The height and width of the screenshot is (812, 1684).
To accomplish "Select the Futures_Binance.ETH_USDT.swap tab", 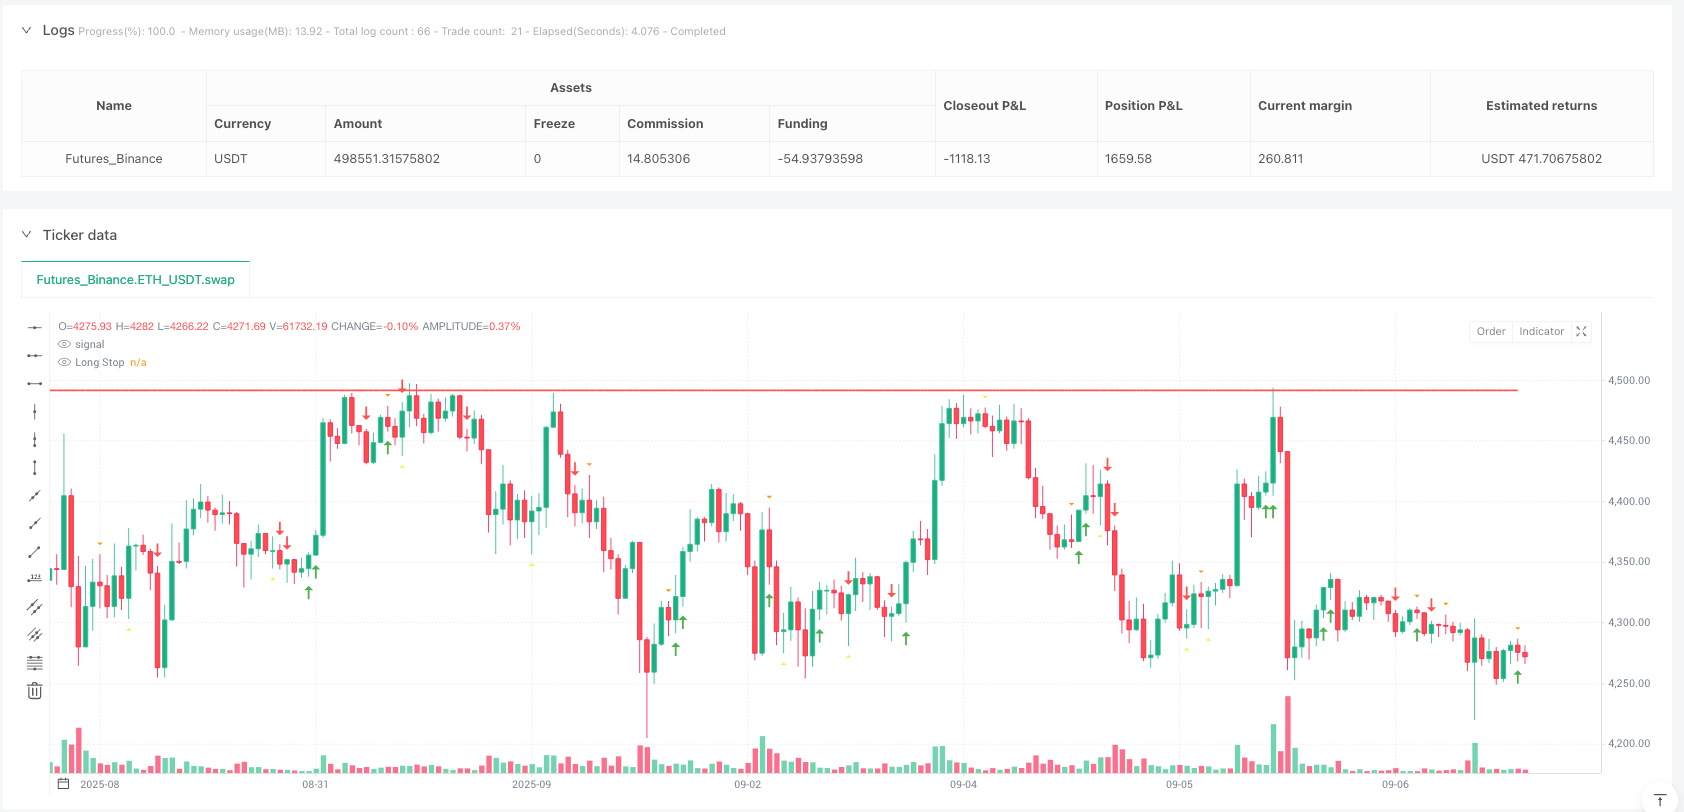I will (x=135, y=280).
